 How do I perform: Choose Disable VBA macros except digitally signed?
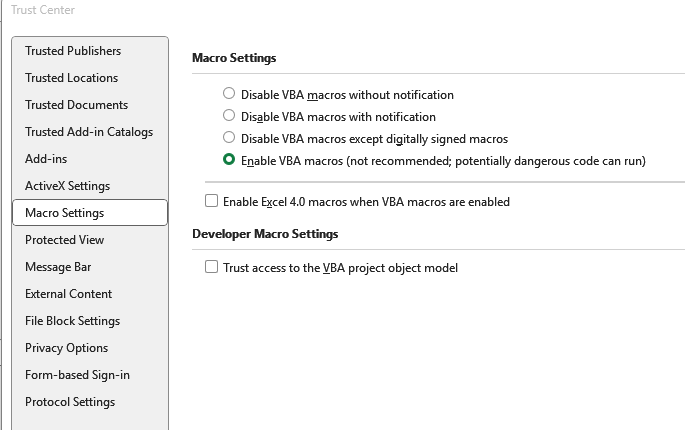(229, 138)
